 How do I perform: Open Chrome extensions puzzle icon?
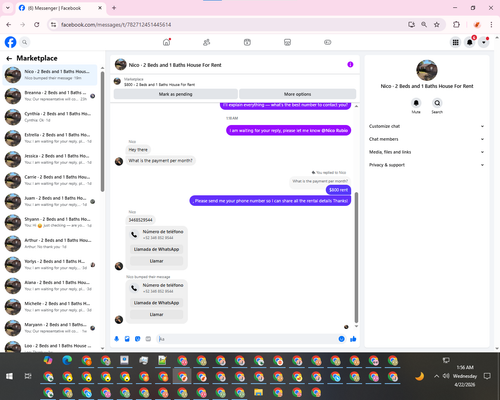pyautogui.click(x=456, y=25)
